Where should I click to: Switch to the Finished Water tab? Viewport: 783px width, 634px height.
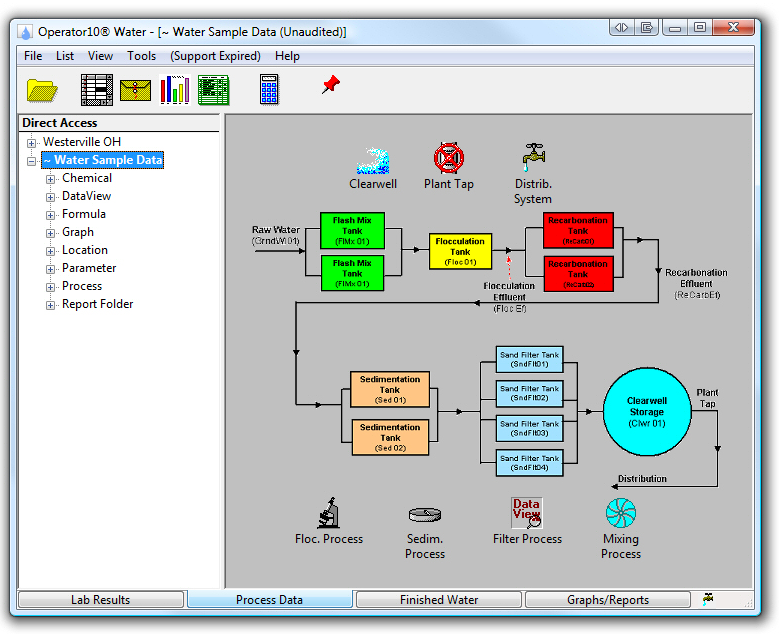click(x=439, y=600)
